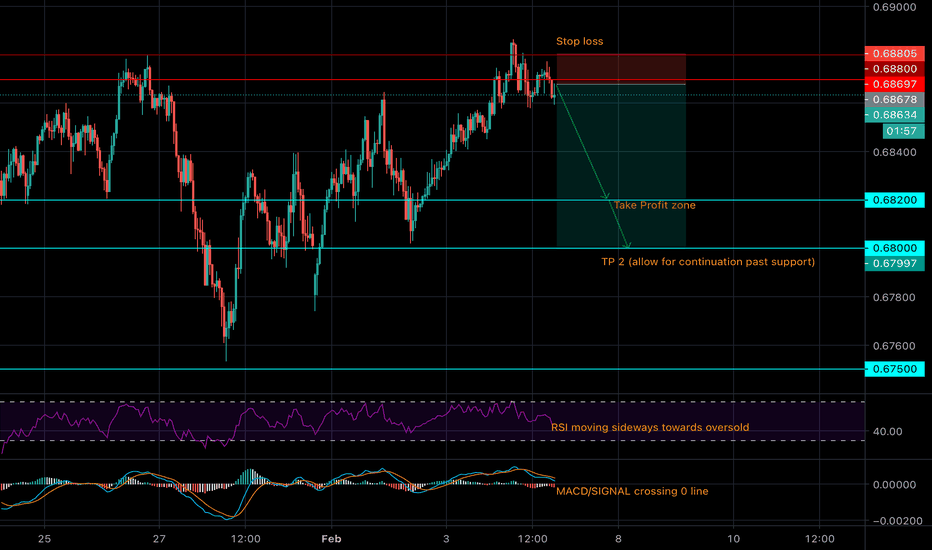The height and width of the screenshot is (550, 932).
Task: Select the cyan horizontal line at 0.68200
Action: [x=432, y=200]
